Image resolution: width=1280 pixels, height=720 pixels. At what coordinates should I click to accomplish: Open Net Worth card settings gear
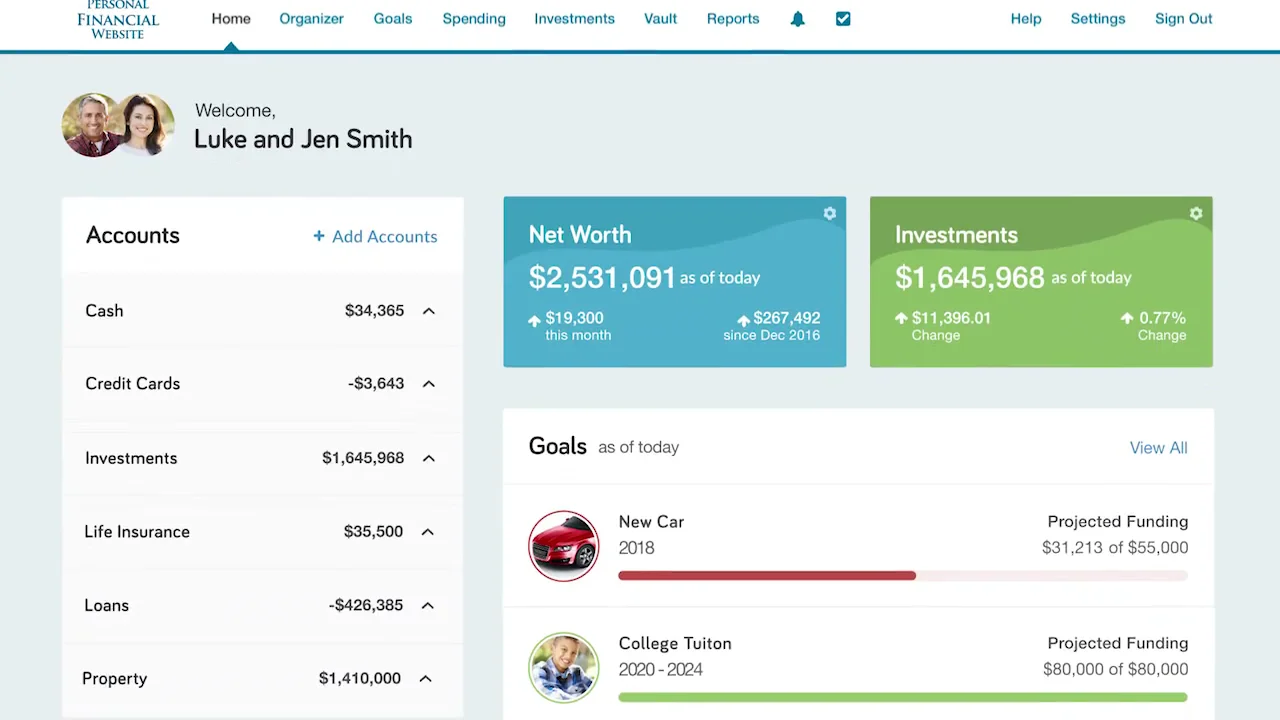coord(829,213)
